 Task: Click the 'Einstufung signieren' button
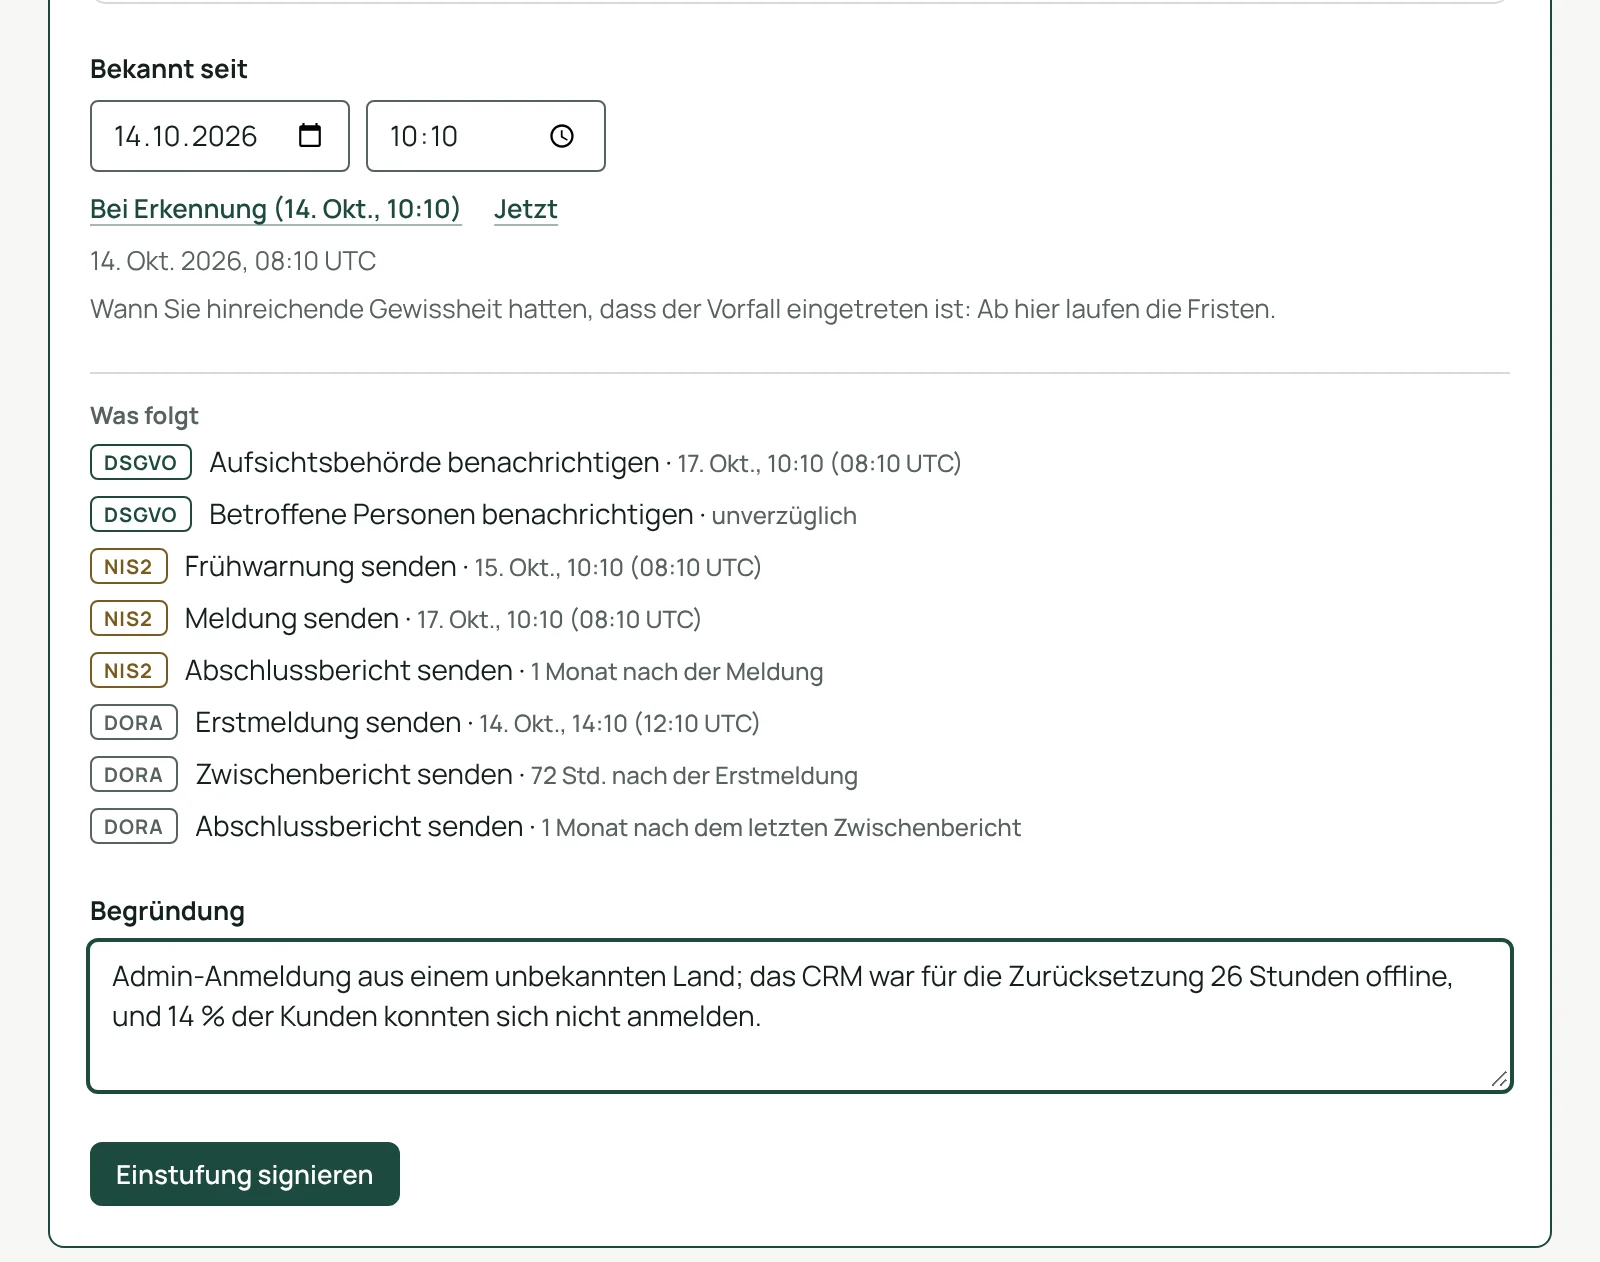tap(245, 1174)
